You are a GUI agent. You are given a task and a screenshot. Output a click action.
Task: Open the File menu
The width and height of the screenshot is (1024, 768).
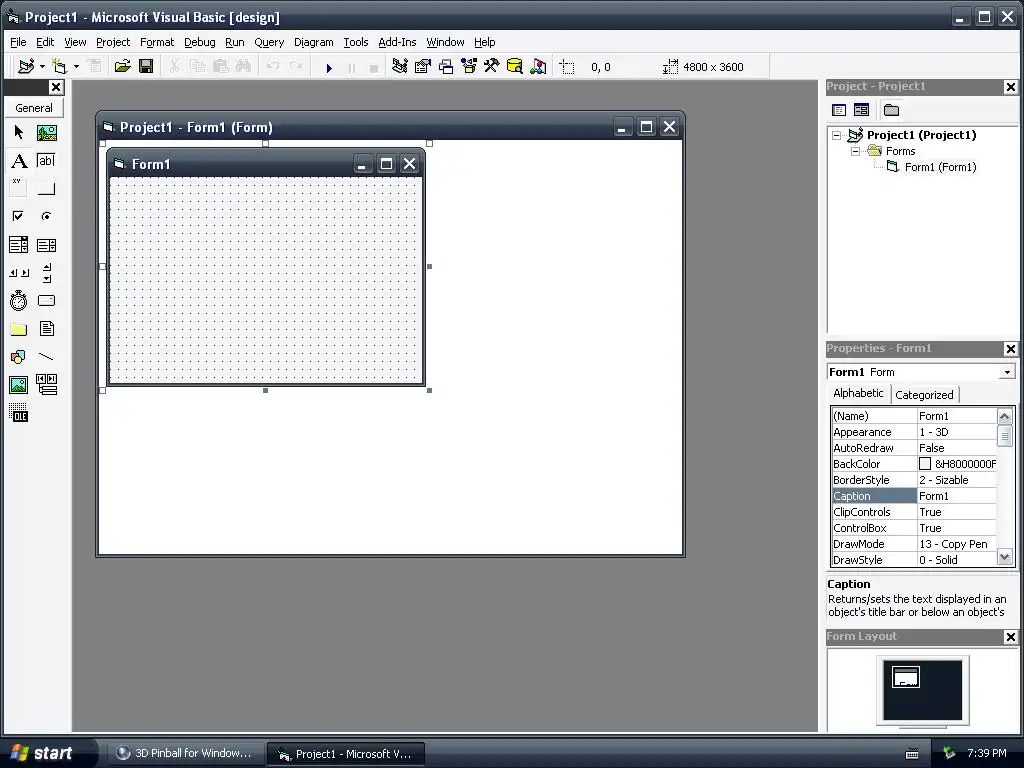coord(18,42)
